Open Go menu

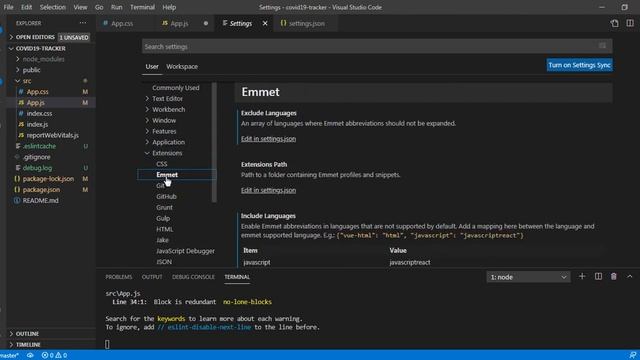[99, 7]
